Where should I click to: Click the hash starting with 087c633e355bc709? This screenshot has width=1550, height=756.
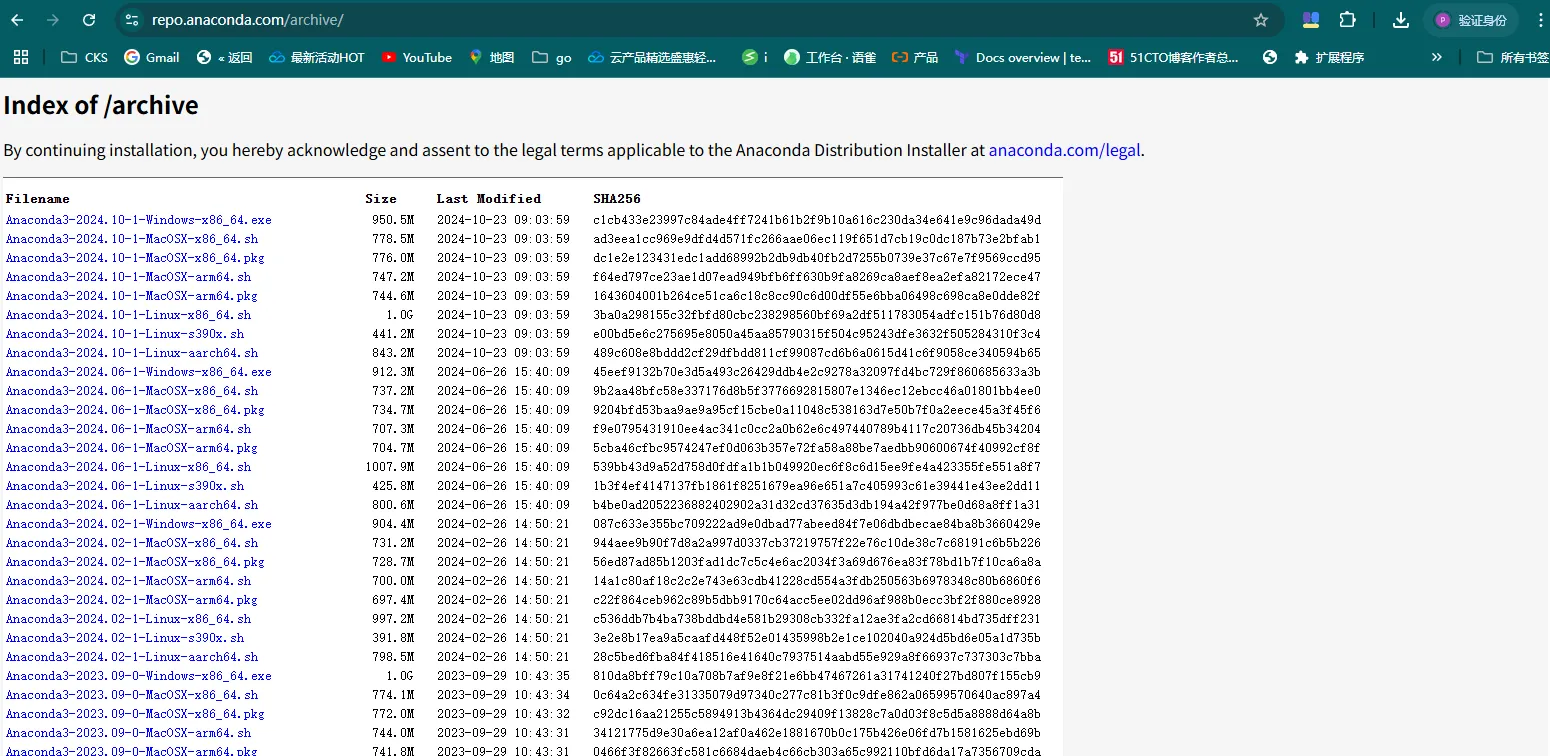pos(817,524)
